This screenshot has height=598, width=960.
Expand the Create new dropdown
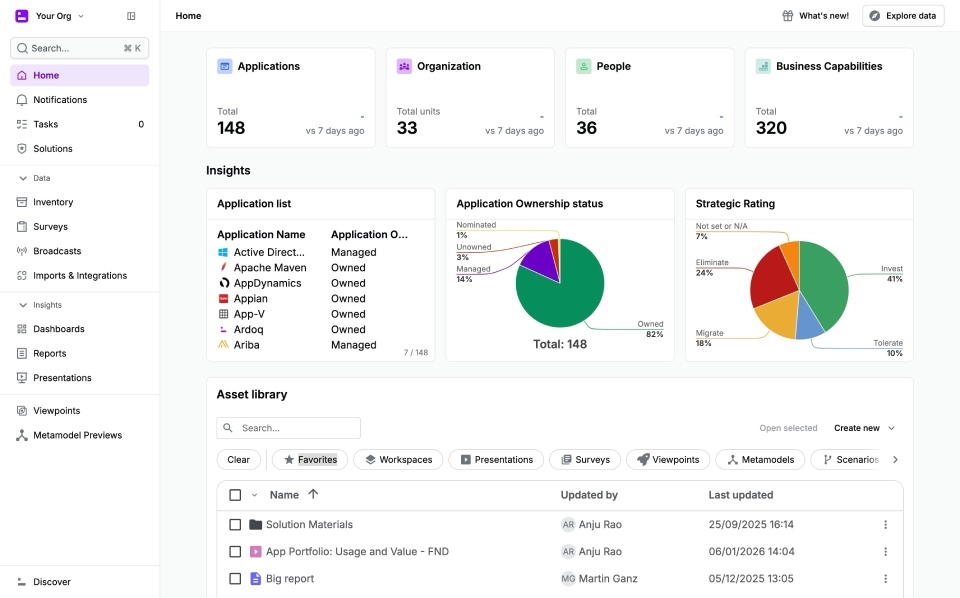point(865,428)
